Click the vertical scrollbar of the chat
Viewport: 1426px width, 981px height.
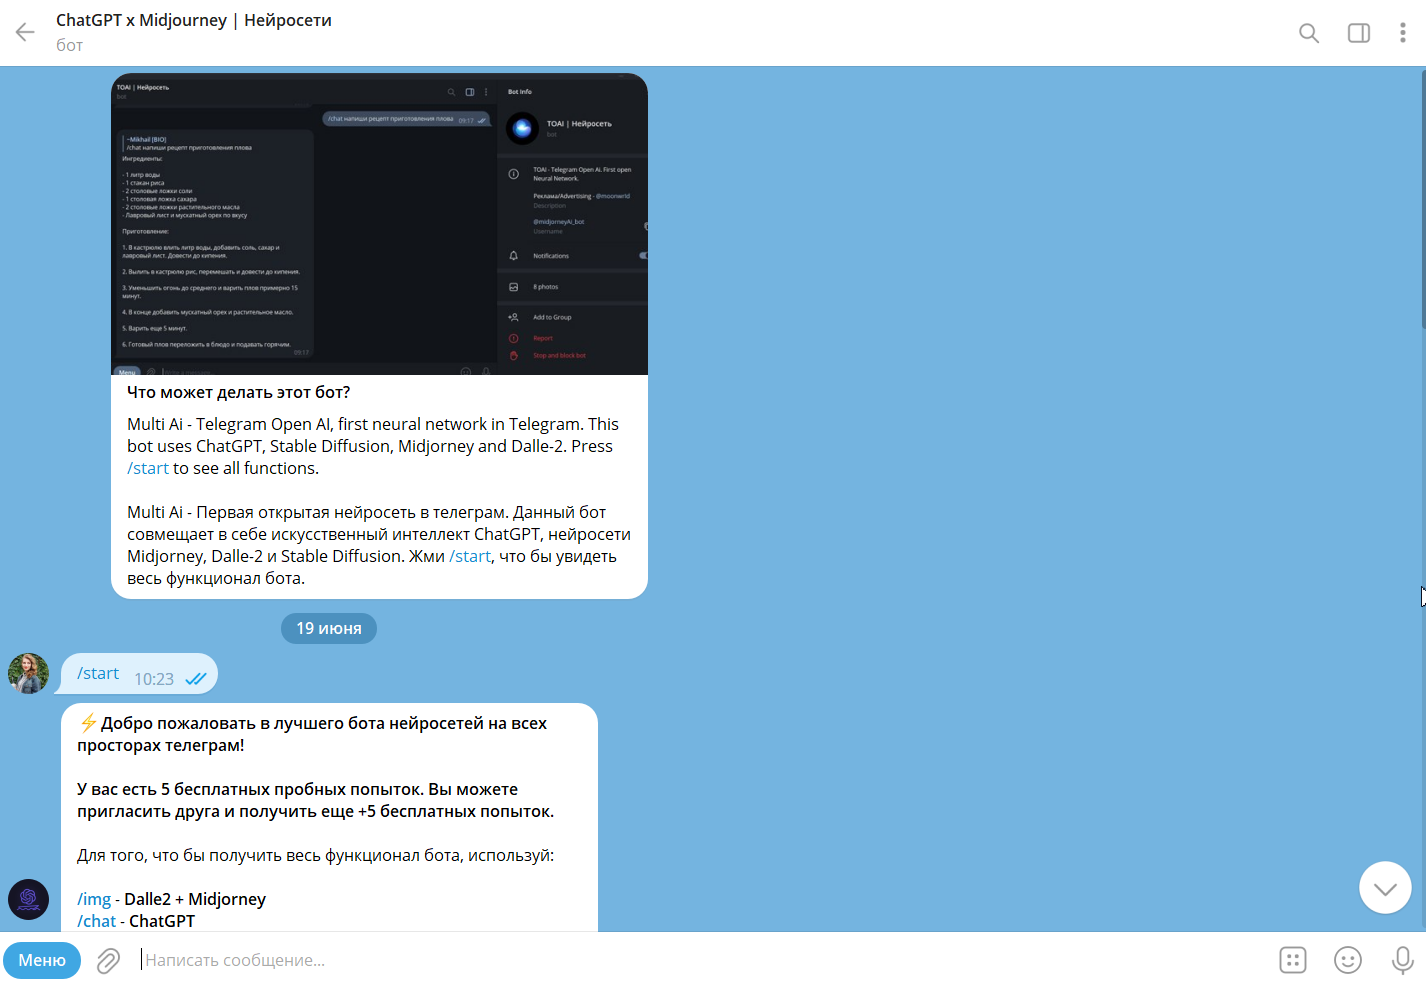tap(1422, 200)
